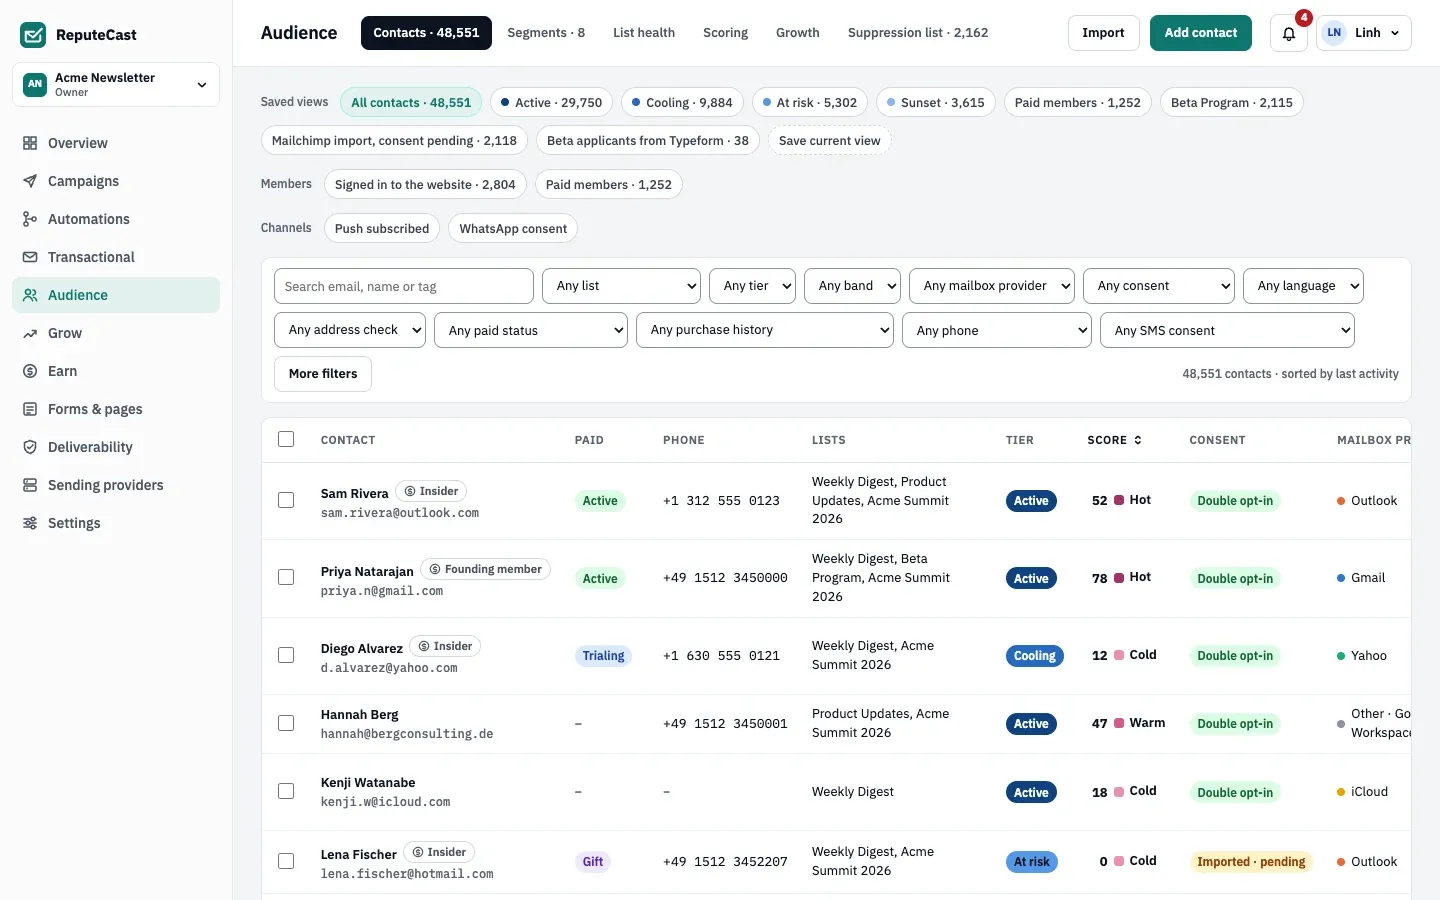Tick the Diego Alvarez row checkbox
1440x900 pixels.
[286, 655]
